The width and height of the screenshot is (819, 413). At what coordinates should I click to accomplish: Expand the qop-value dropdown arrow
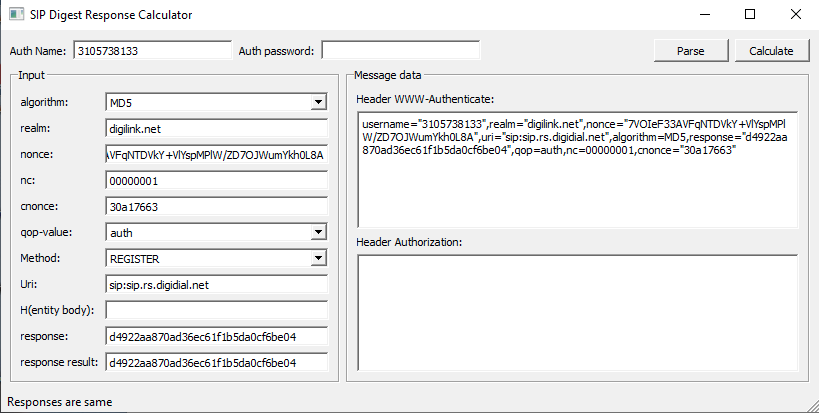318,232
